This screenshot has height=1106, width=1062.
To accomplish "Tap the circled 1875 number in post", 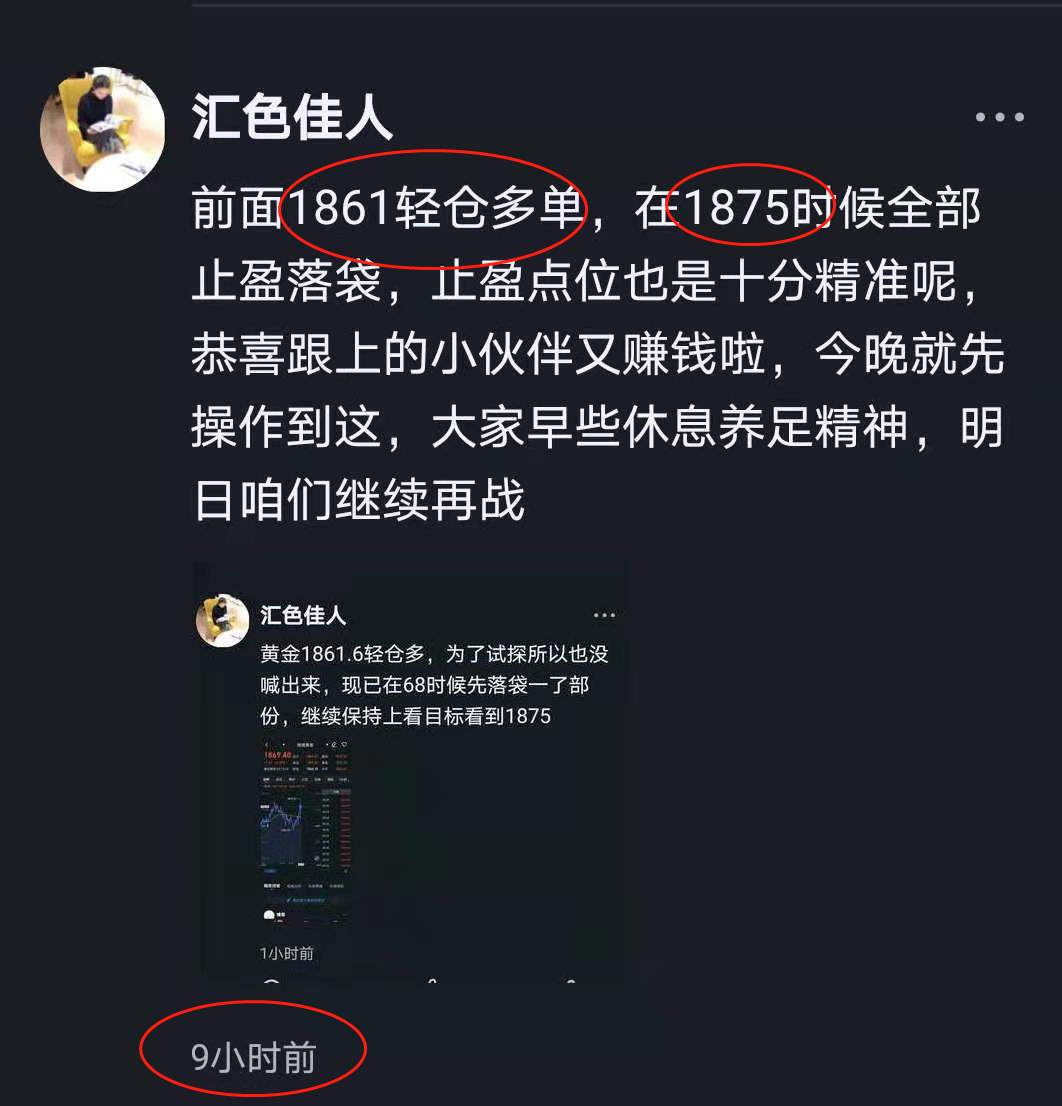I will tap(736, 207).
